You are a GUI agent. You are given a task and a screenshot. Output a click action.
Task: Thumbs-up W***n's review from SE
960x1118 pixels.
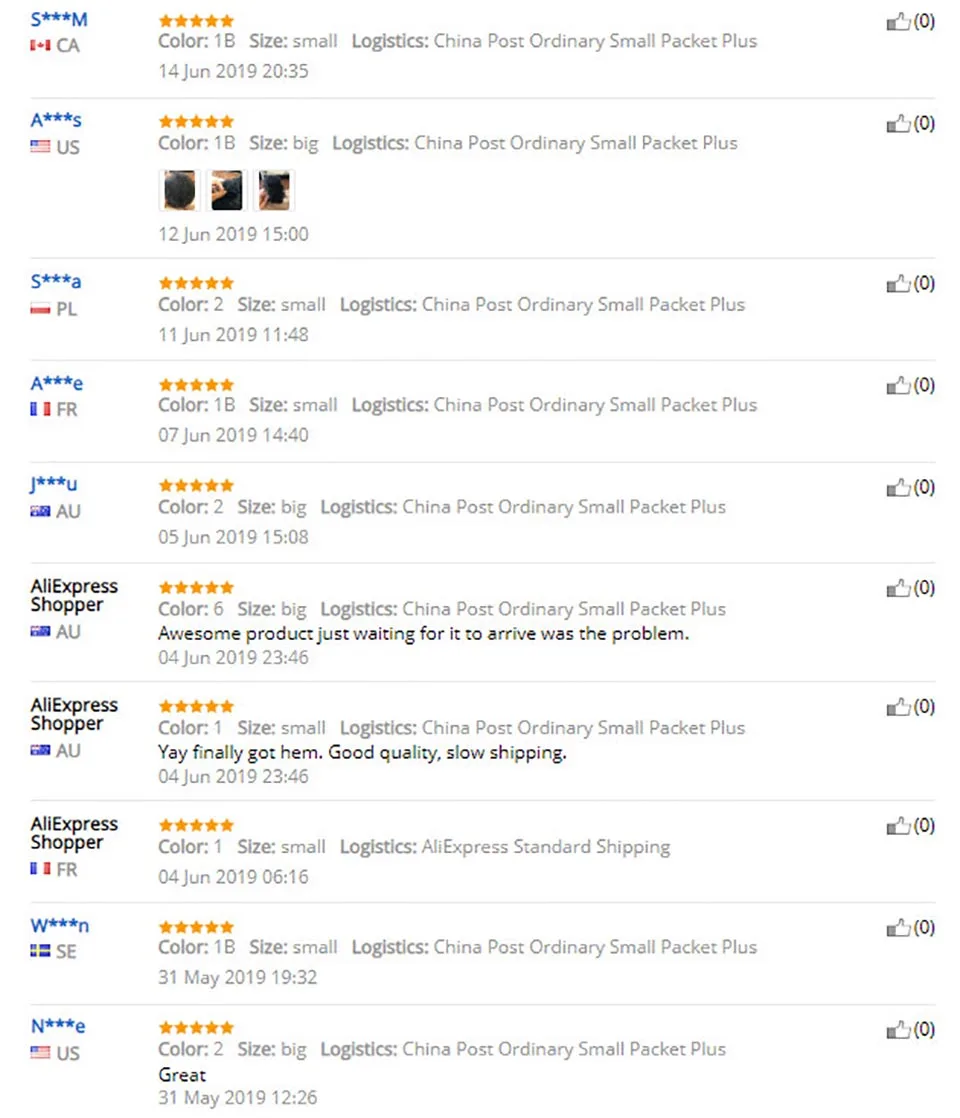[899, 928]
